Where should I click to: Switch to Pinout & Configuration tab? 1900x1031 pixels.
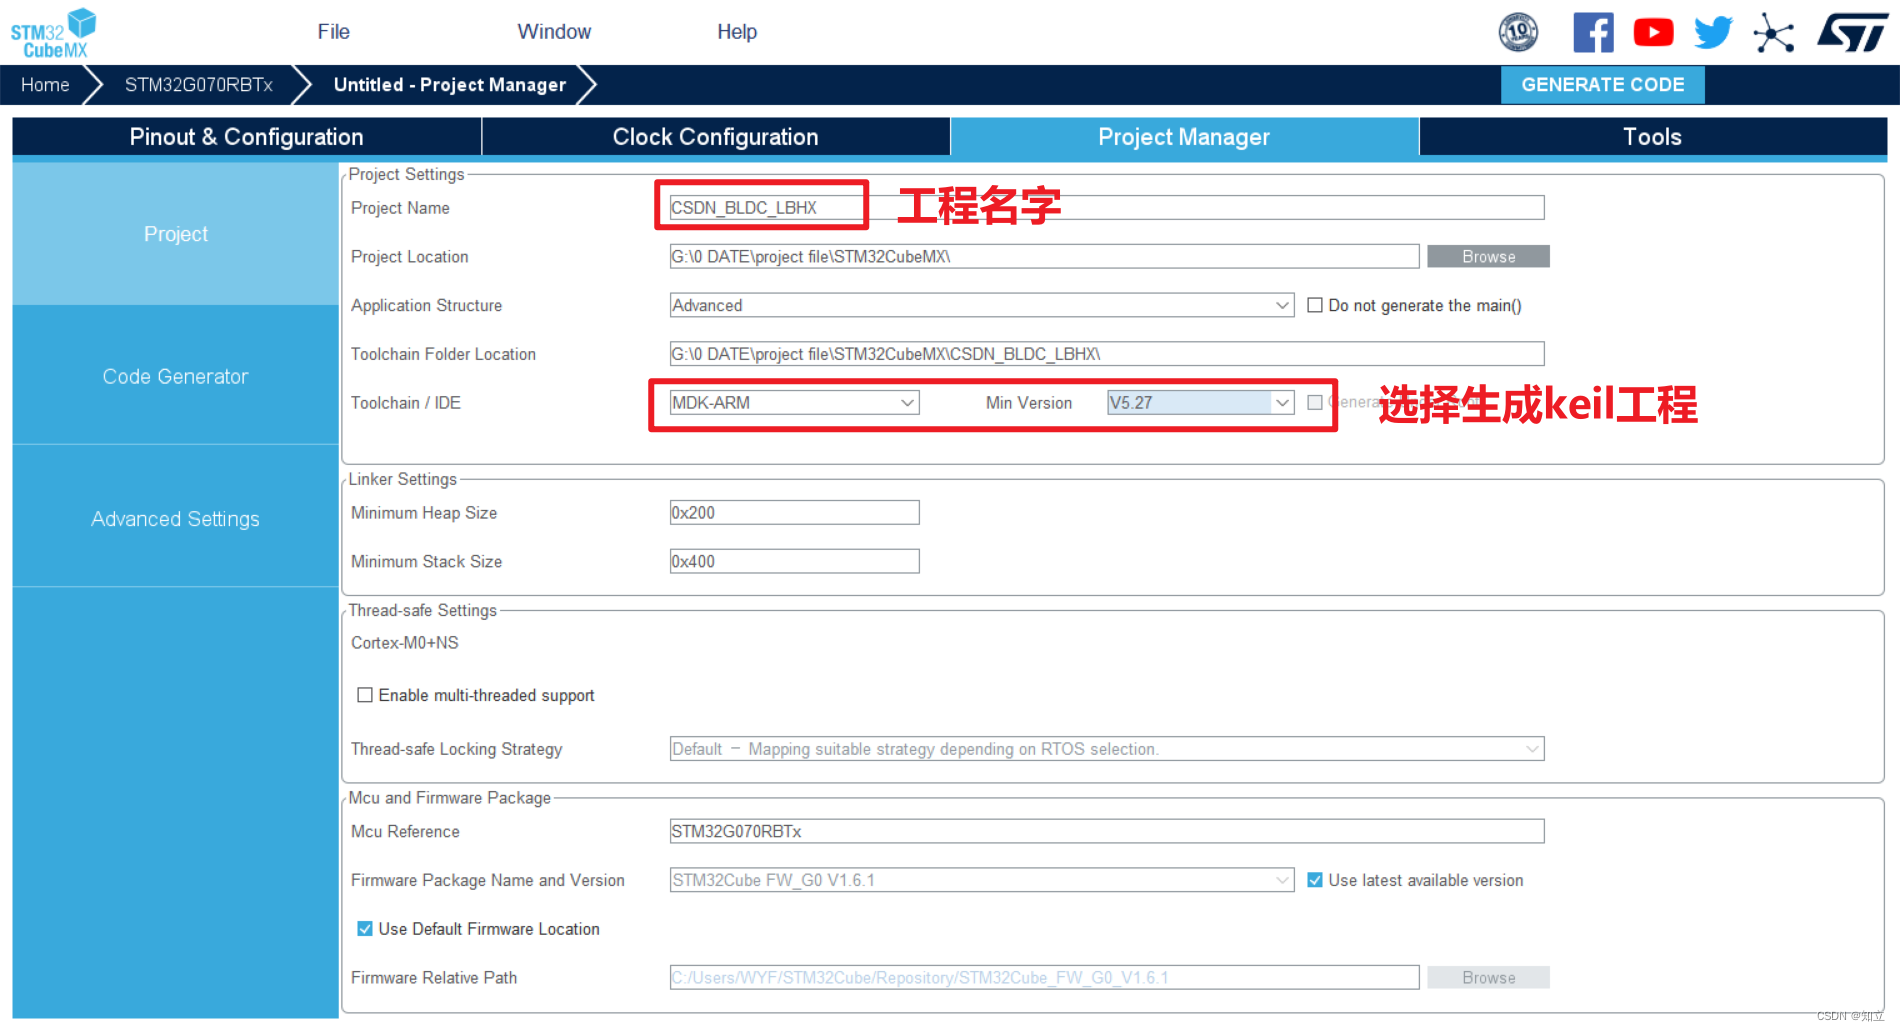[x=247, y=137]
